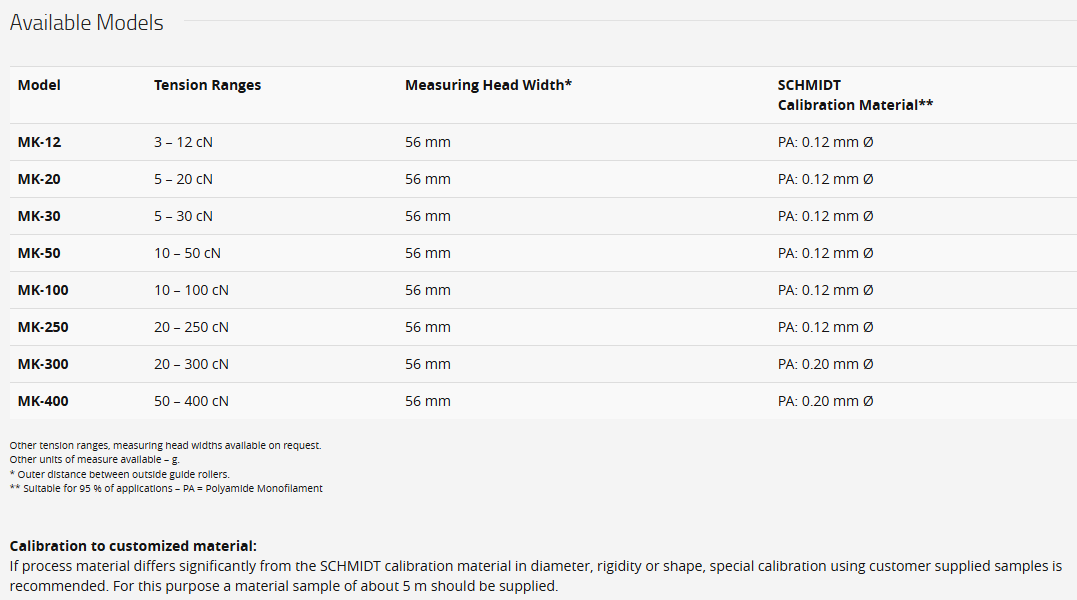This screenshot has height=600, width=1077.
Task: Select the Model column header
Action: pyautogui.click(x=39, y=85)
